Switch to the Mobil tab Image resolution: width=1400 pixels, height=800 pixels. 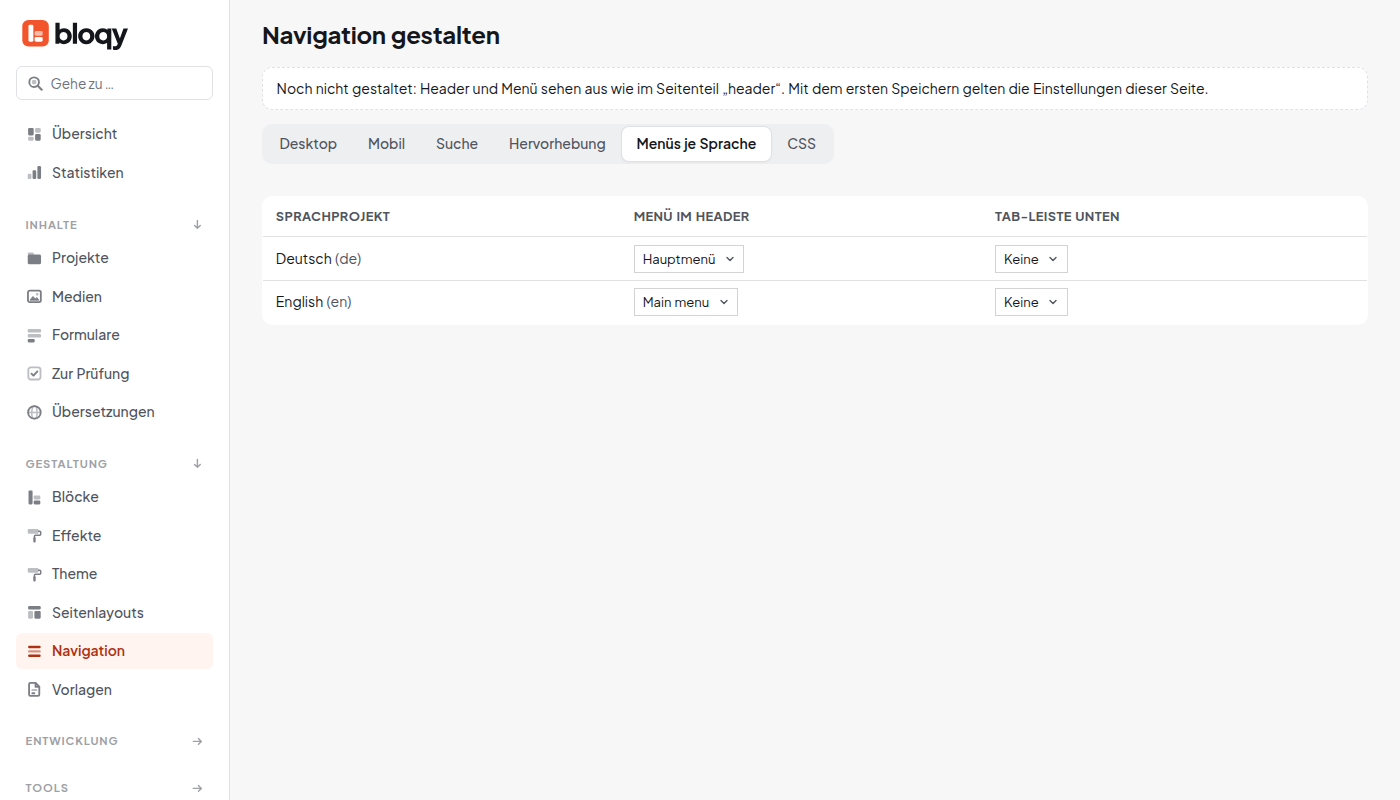[386, 144]
